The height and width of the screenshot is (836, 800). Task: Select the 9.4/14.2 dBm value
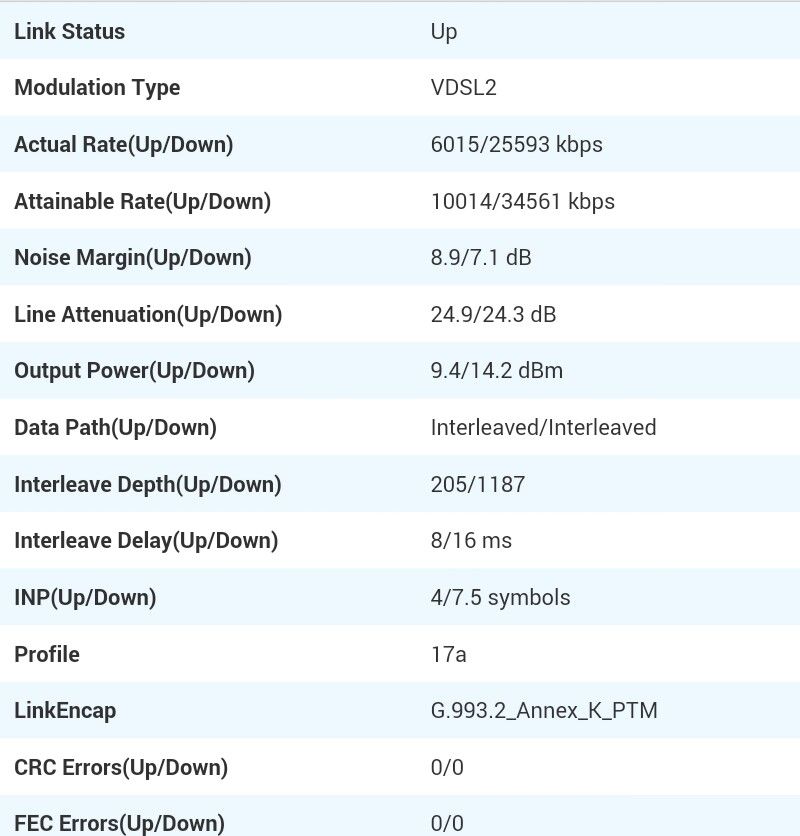496,370
